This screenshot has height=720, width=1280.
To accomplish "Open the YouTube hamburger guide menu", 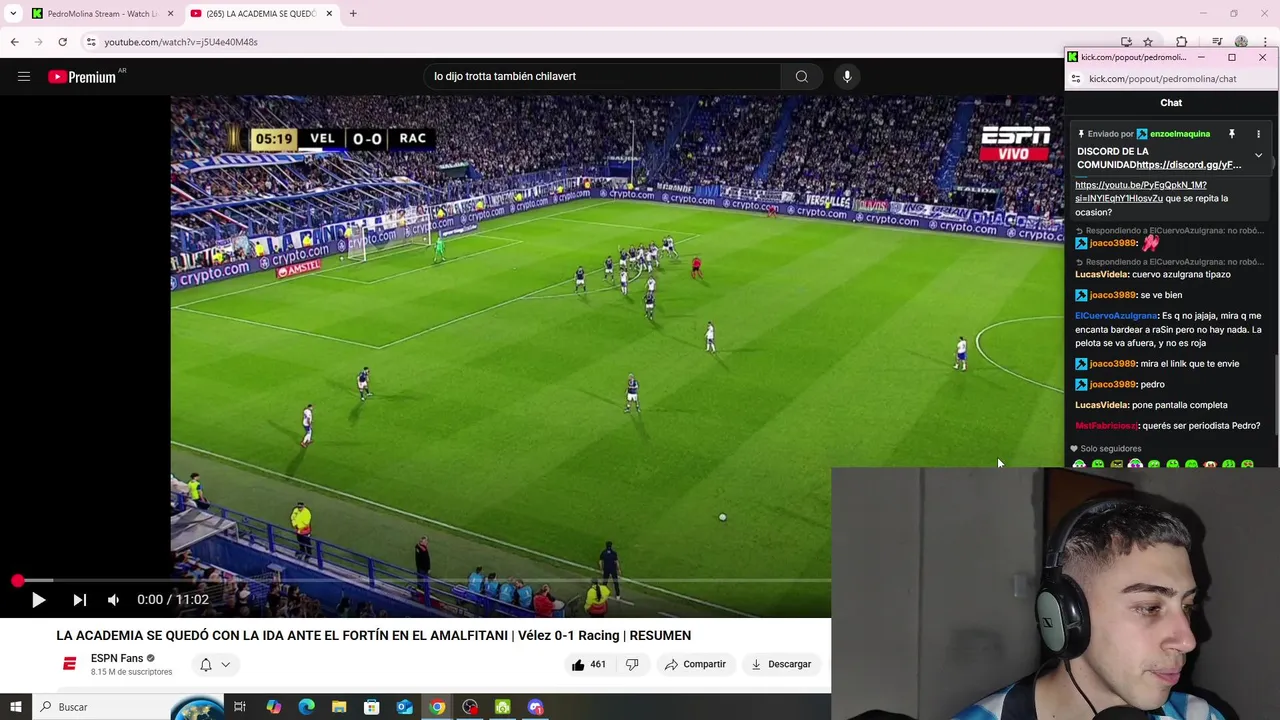I will 24,76.
